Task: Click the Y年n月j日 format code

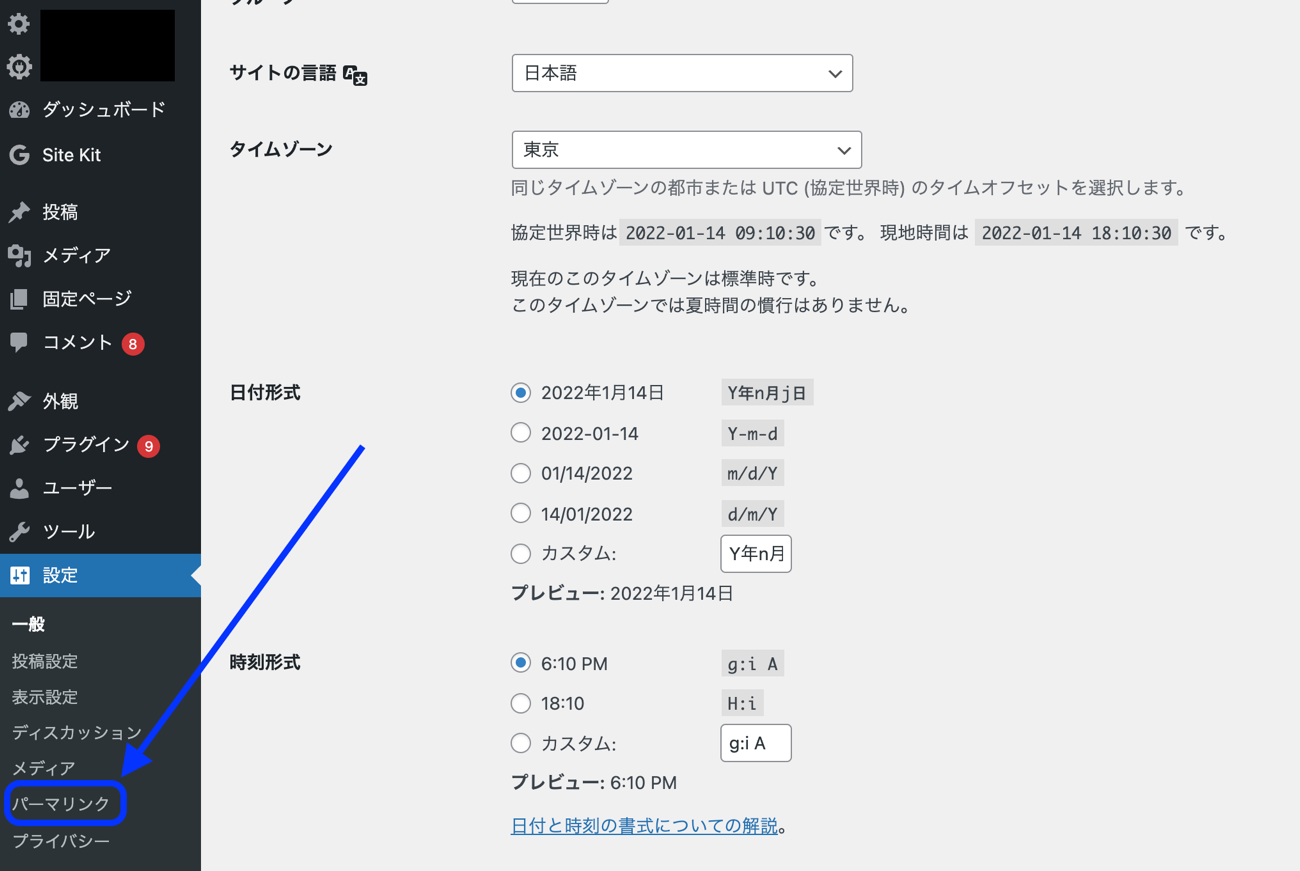Action: [x=767, y=393]
